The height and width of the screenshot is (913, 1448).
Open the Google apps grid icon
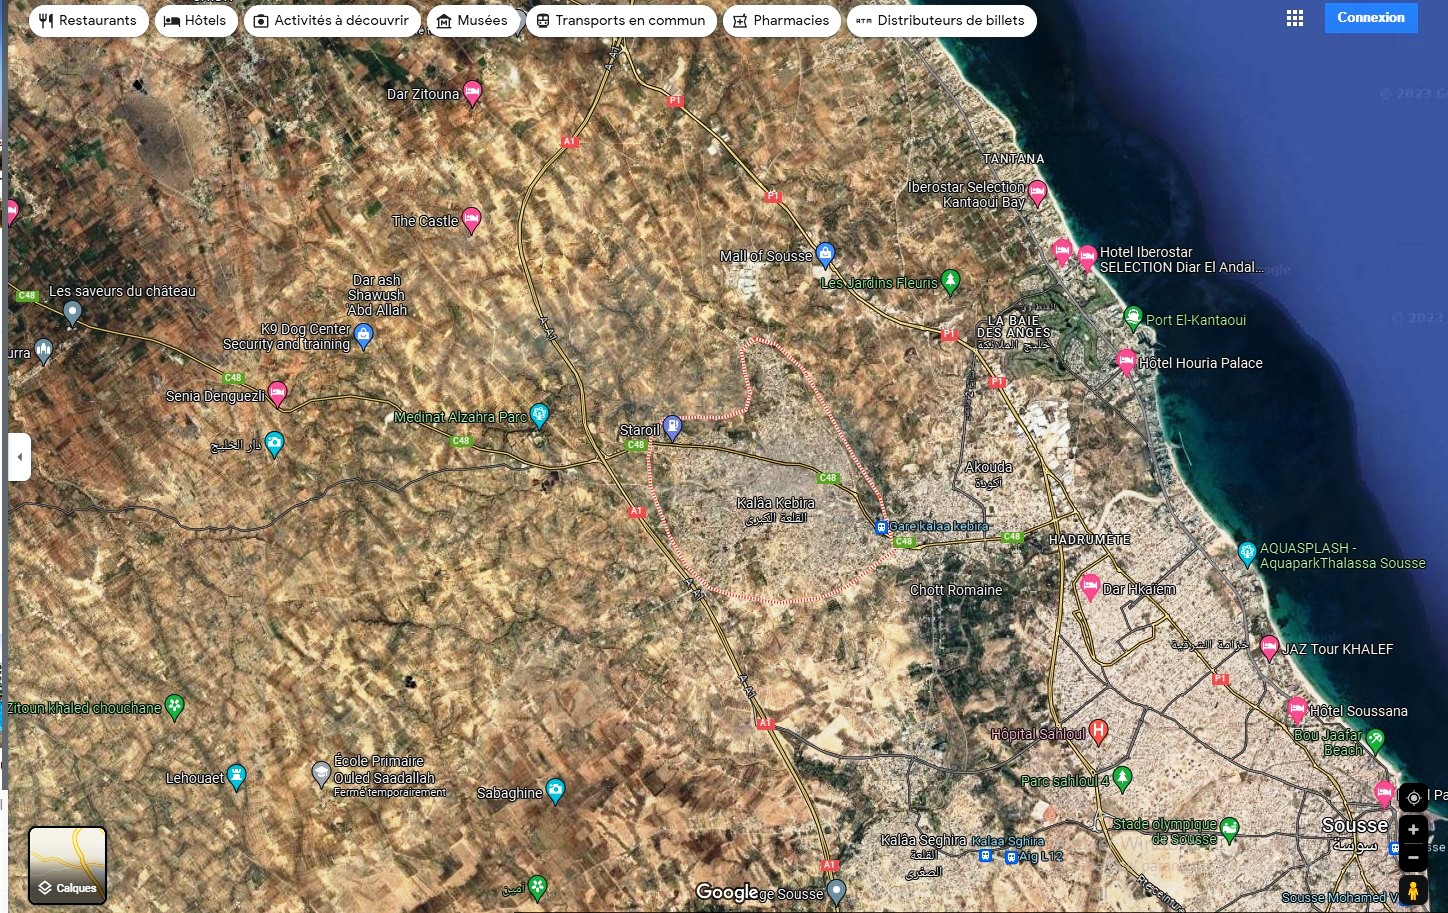1295,19
